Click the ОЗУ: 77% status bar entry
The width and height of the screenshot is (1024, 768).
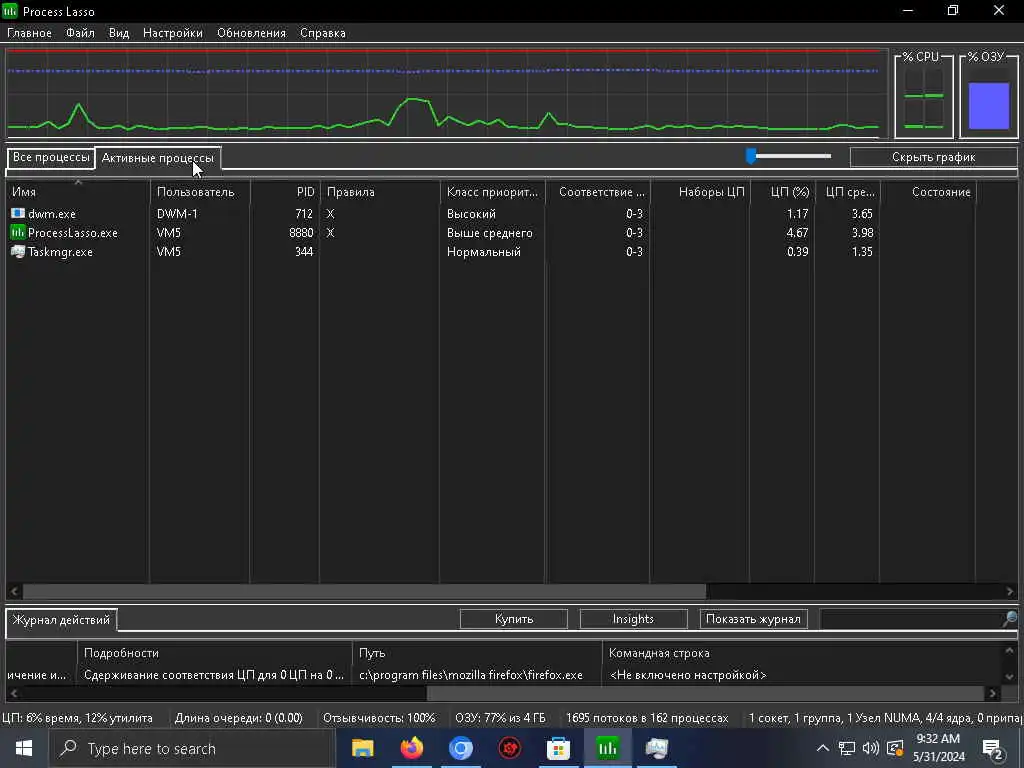pos(500,718)
